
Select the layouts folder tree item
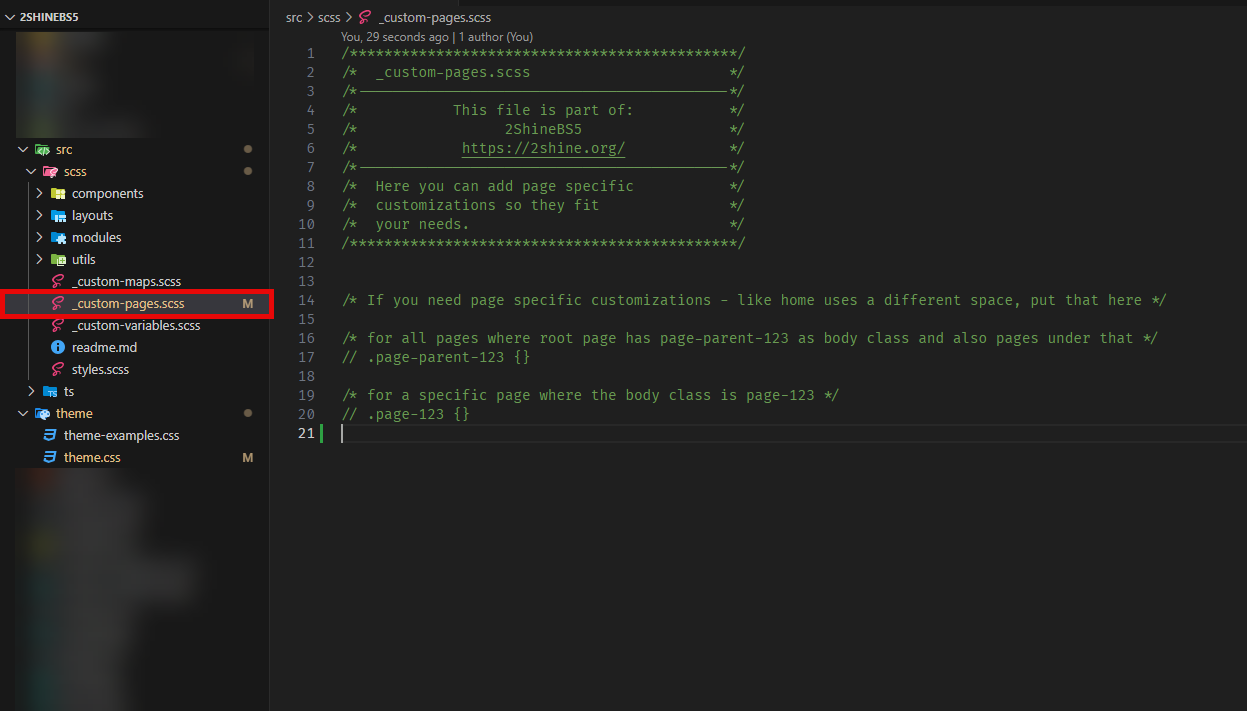pyautogui.click(x=93, y=215)
